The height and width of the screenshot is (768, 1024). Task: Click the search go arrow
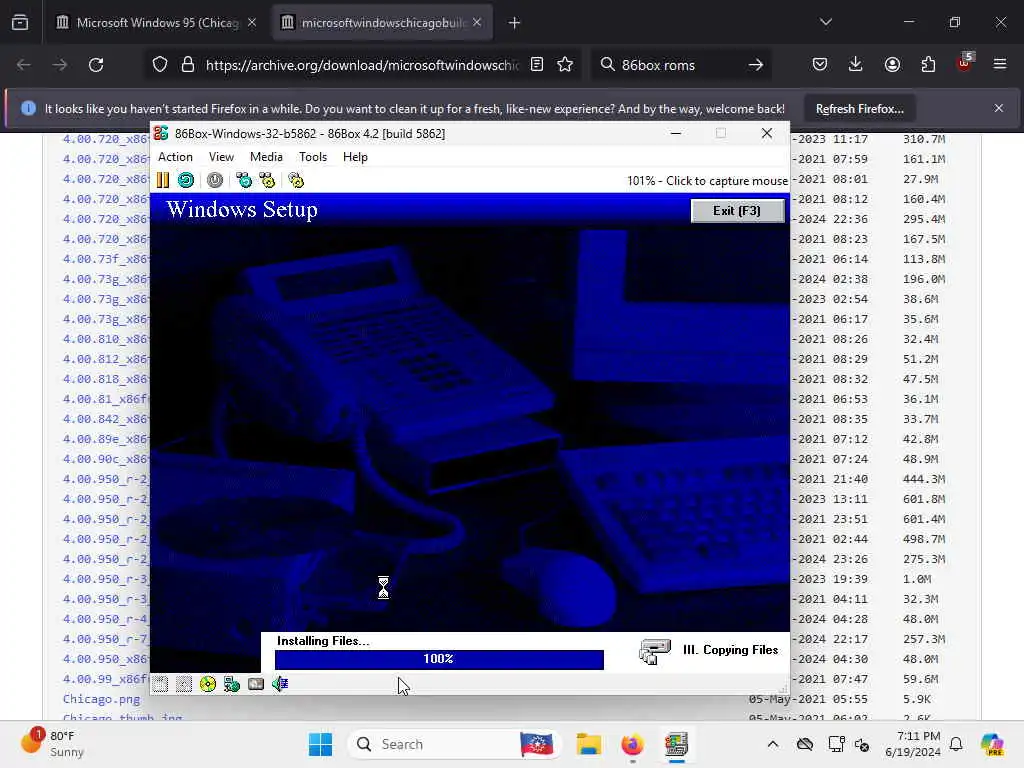click(756, 65)
